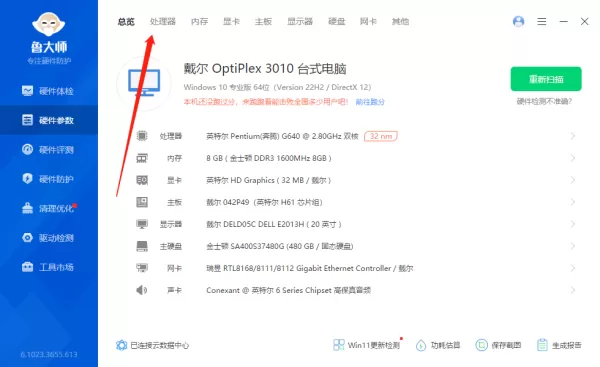Click the graphics card icon

click(142, 180)
